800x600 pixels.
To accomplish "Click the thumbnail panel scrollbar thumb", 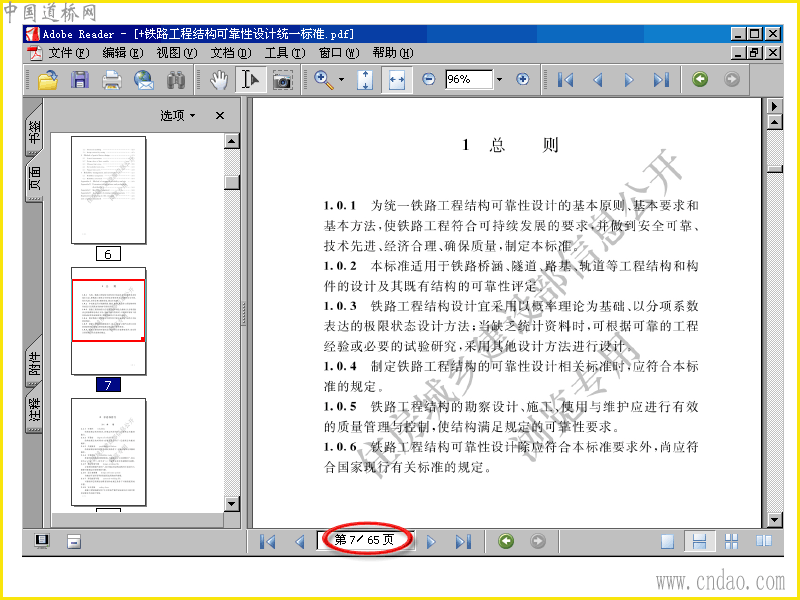I will (x=232, y=183).
